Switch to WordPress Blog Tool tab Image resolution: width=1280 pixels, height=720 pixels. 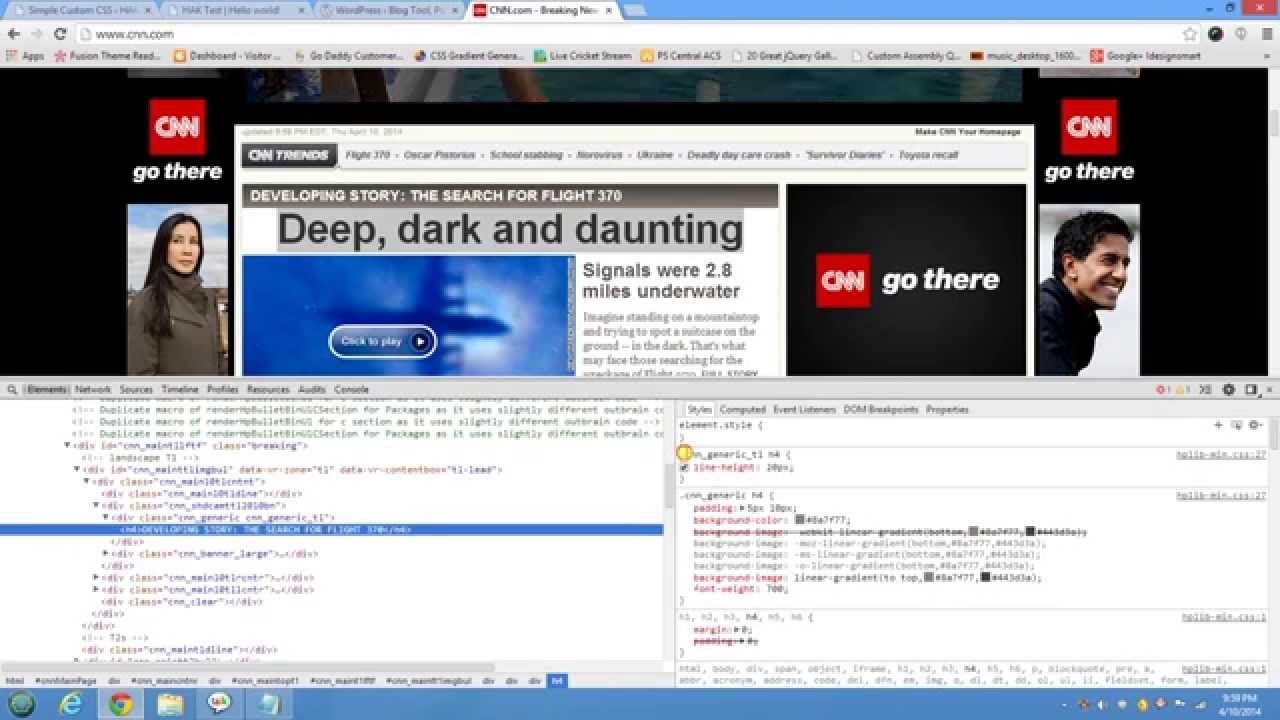[389, 10]
